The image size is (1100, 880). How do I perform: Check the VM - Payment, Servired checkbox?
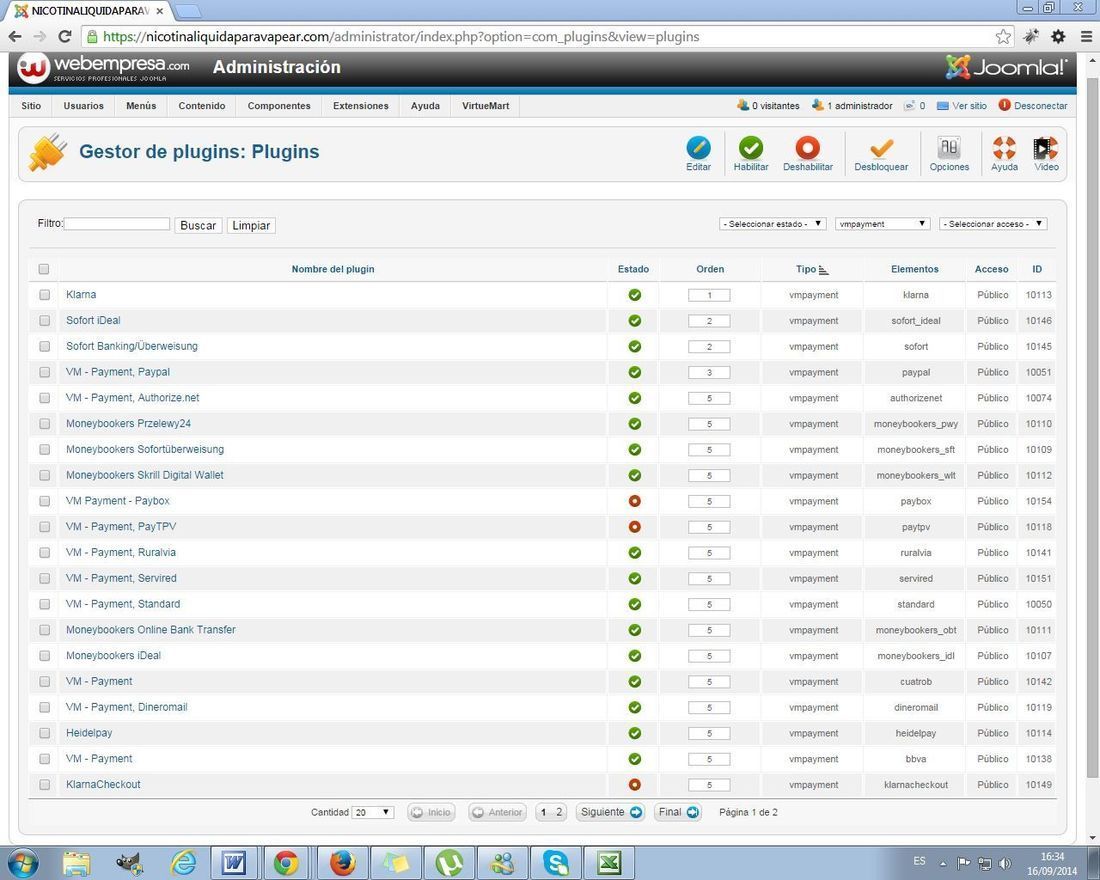[44, 578]
